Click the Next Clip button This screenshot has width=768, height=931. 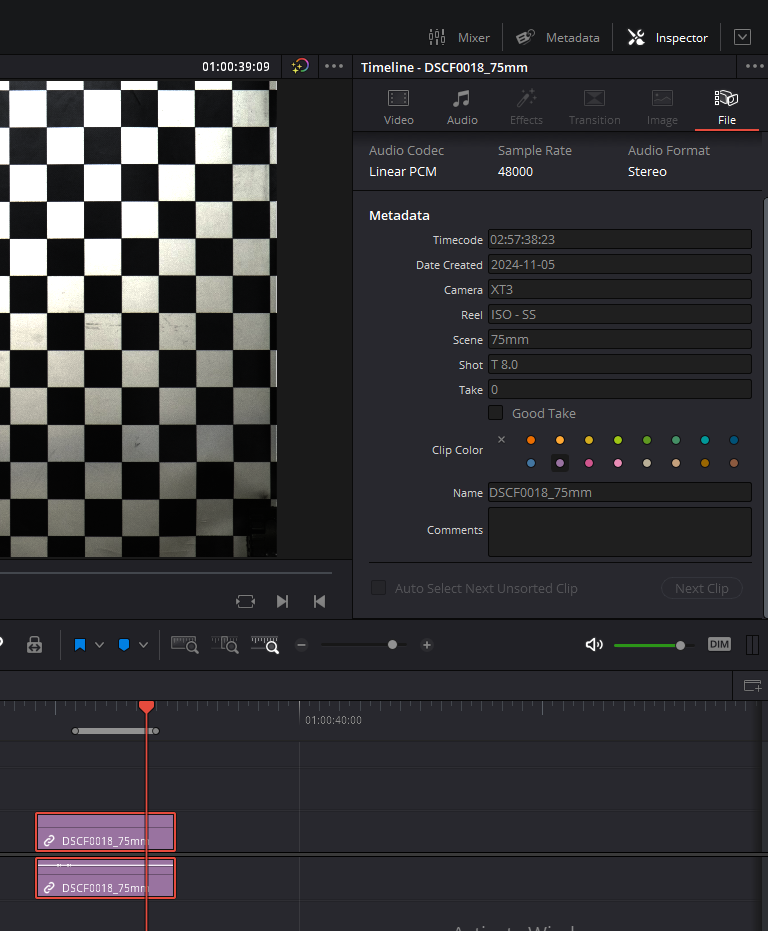(x=701, y=588)
